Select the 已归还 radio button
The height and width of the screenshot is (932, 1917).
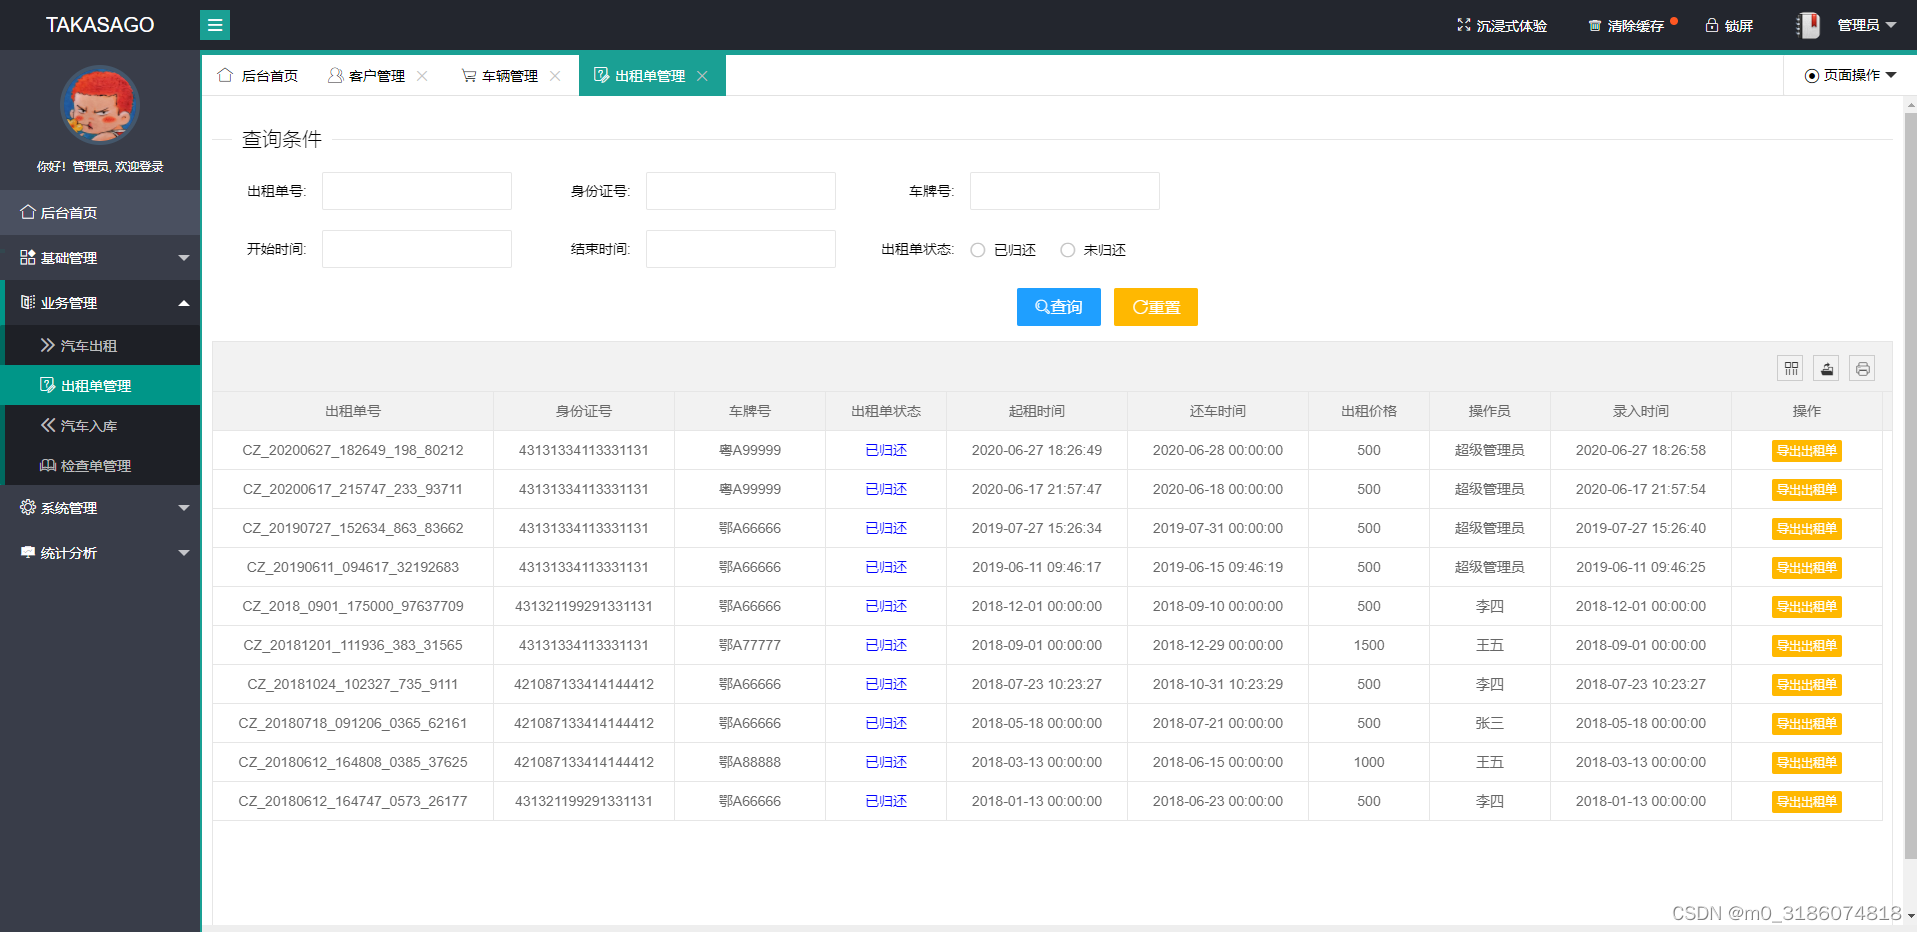[978, 250]
